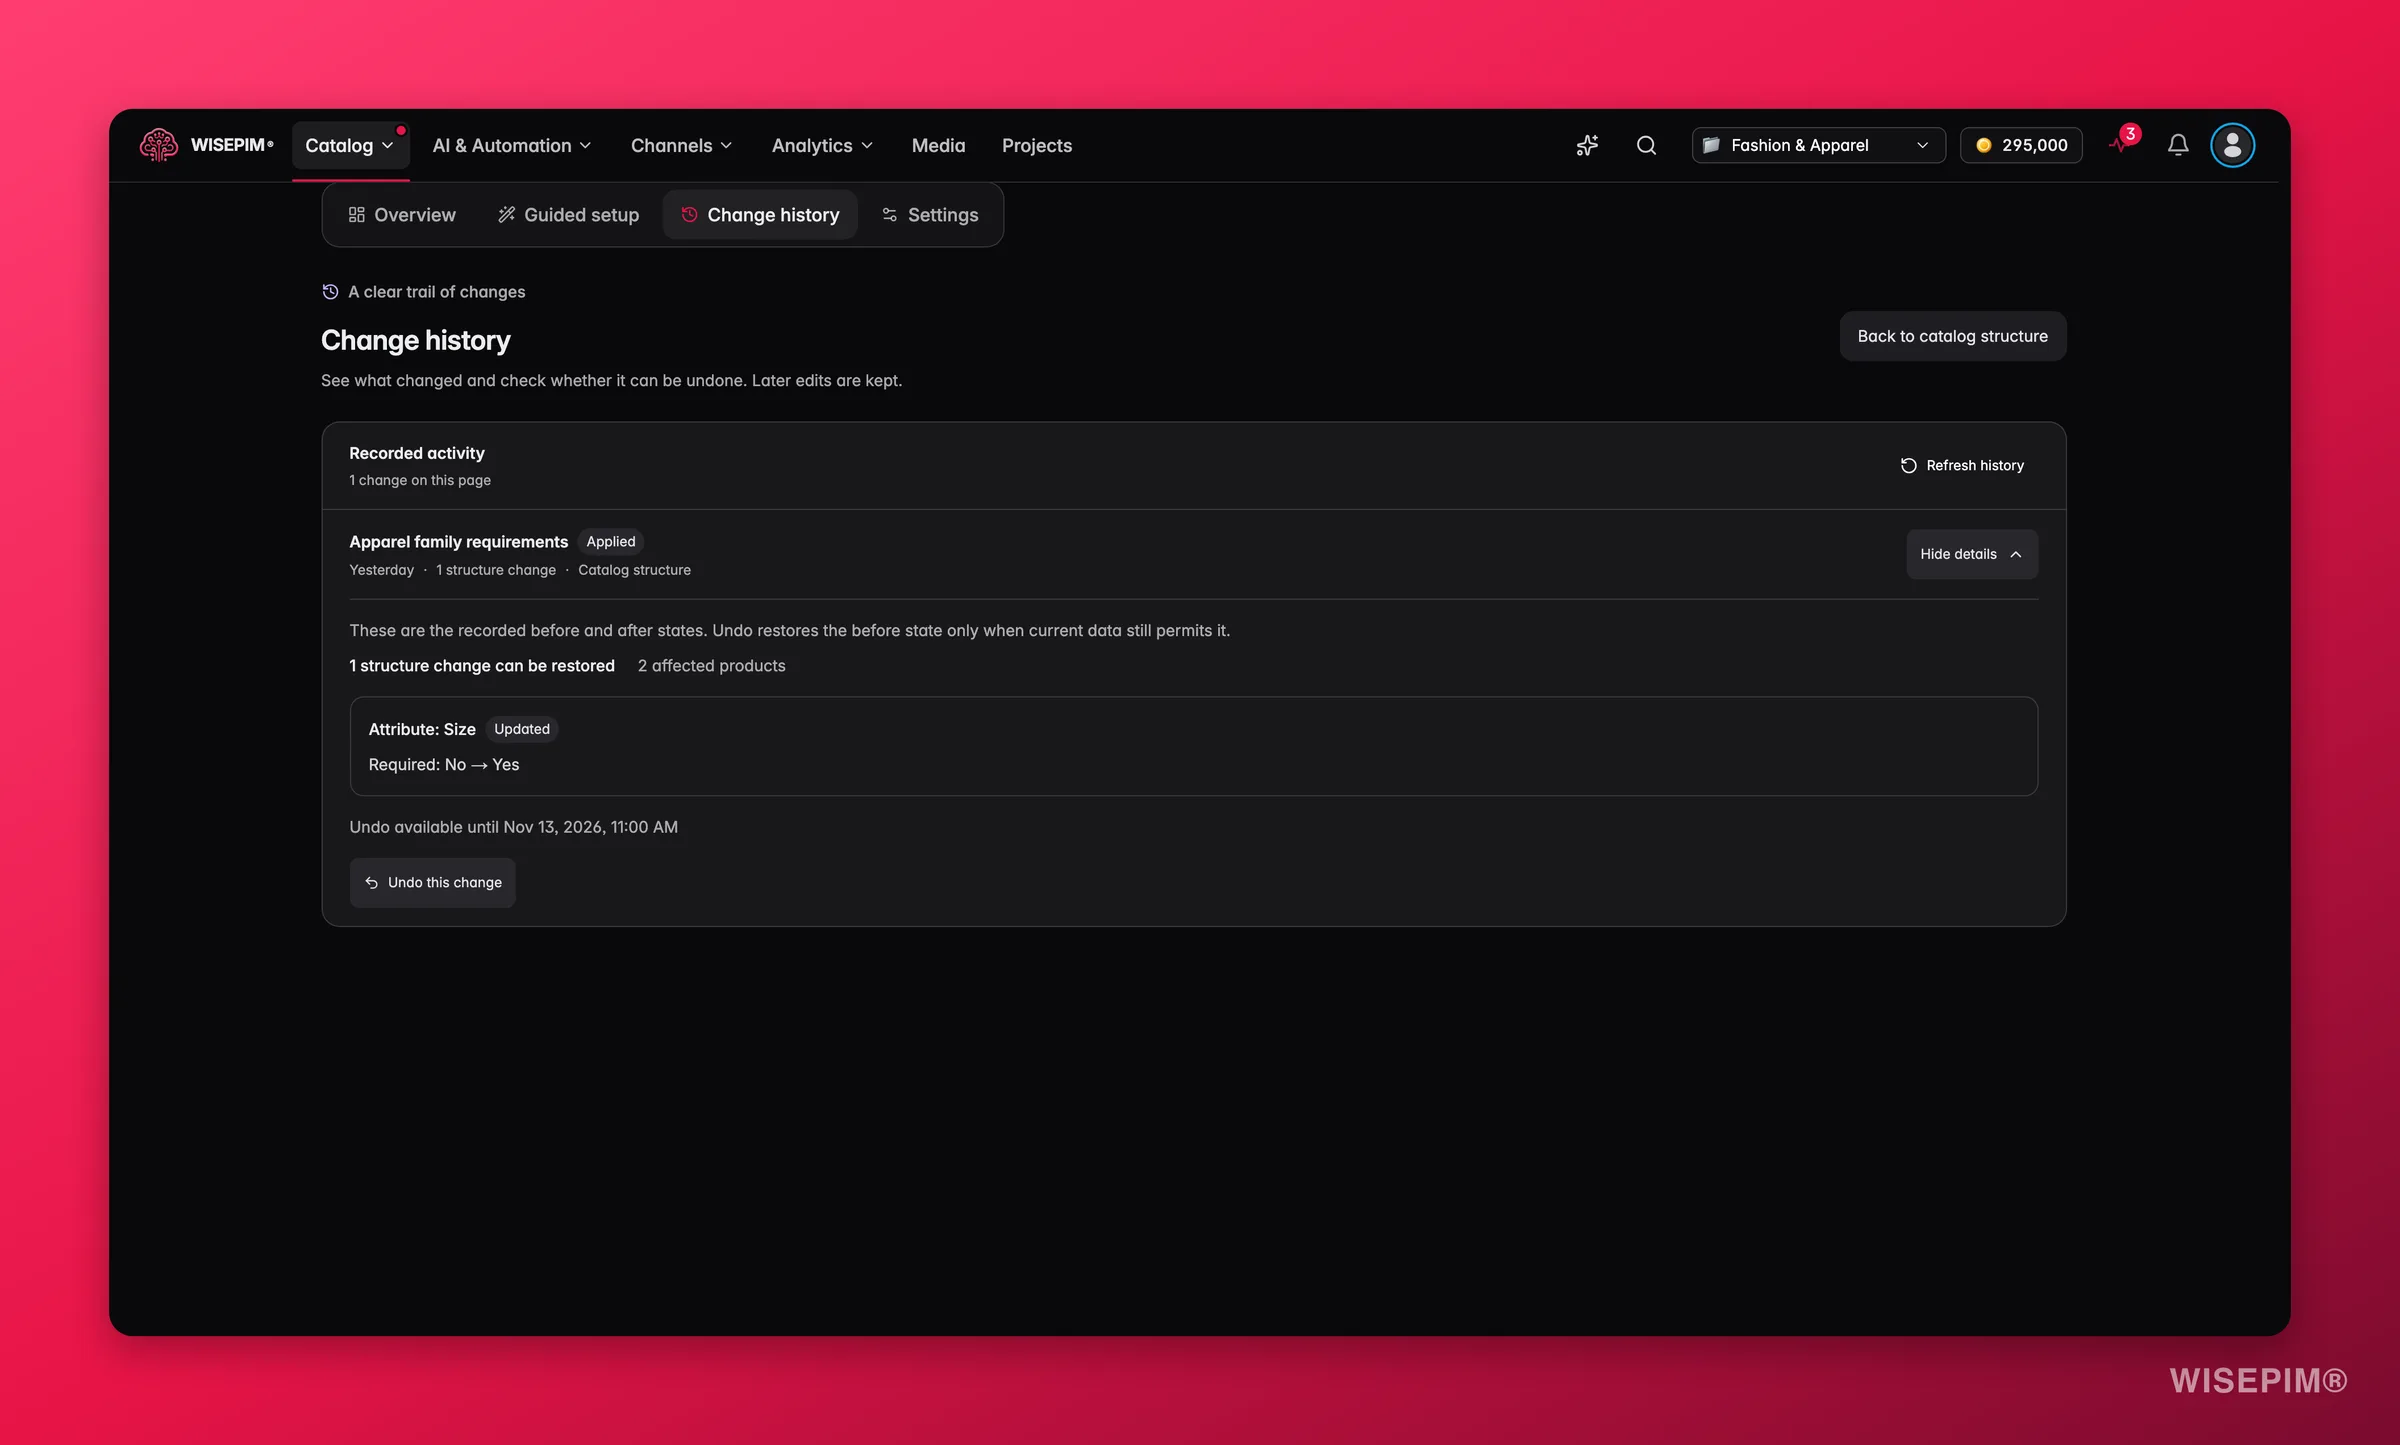2400x1445 pixels.
Task: Click the 'Recorded activity' heading
Action: (x=417, y=453)
